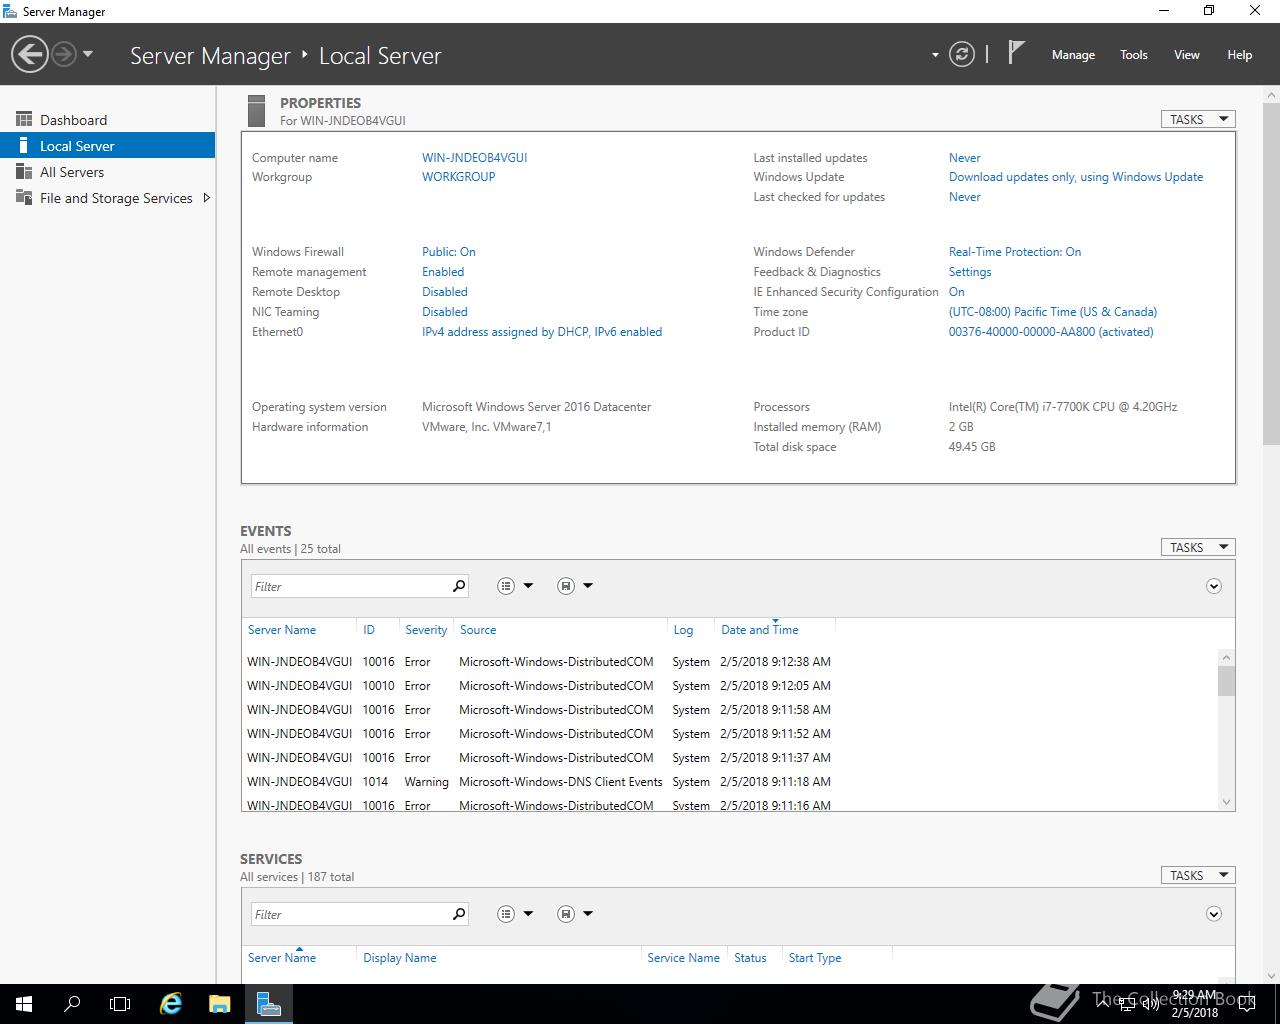1280x1024 pixels.
Task: Open the Tools menu
Action: [1134, 55]
